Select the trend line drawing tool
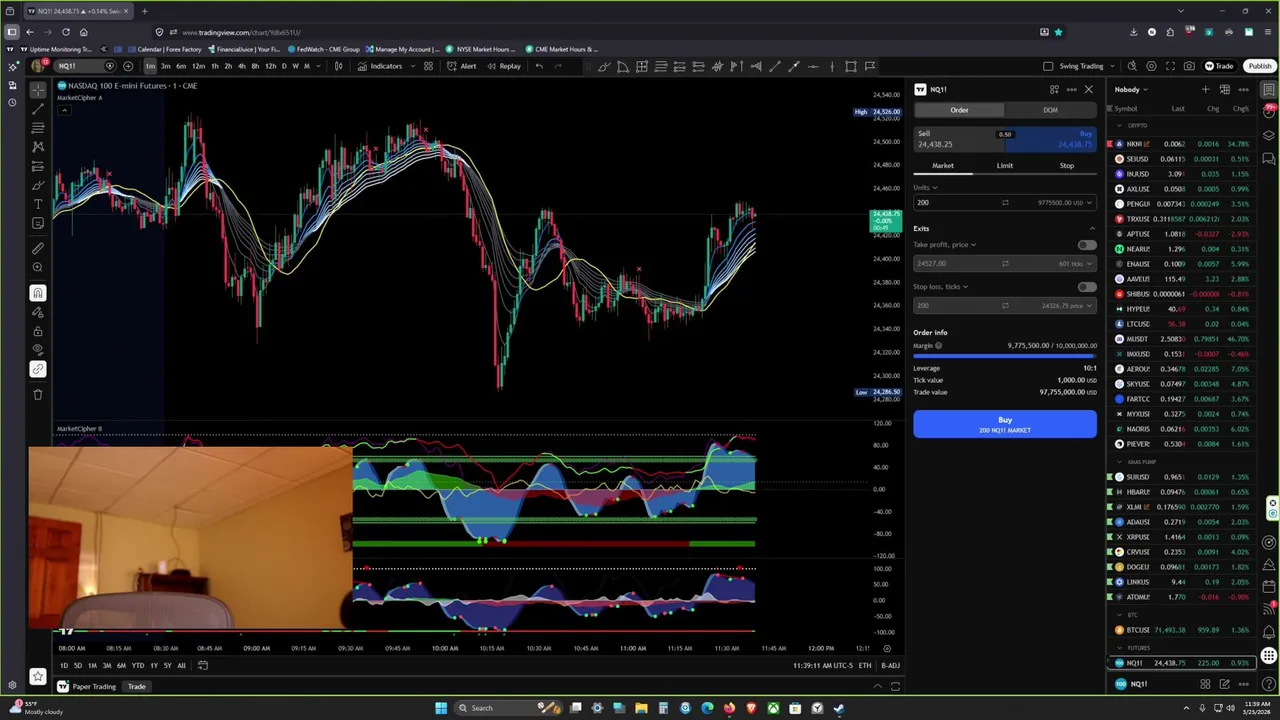 (x=38, y=109)
